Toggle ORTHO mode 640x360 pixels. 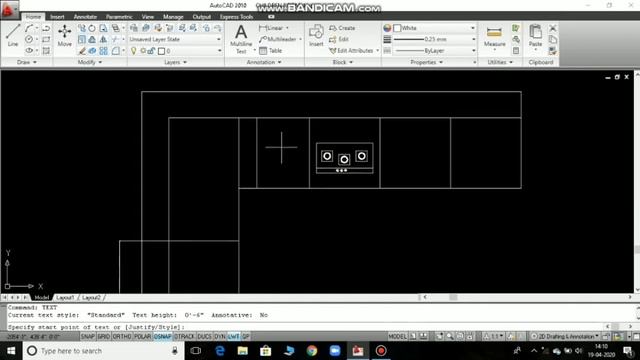point(122,336)
